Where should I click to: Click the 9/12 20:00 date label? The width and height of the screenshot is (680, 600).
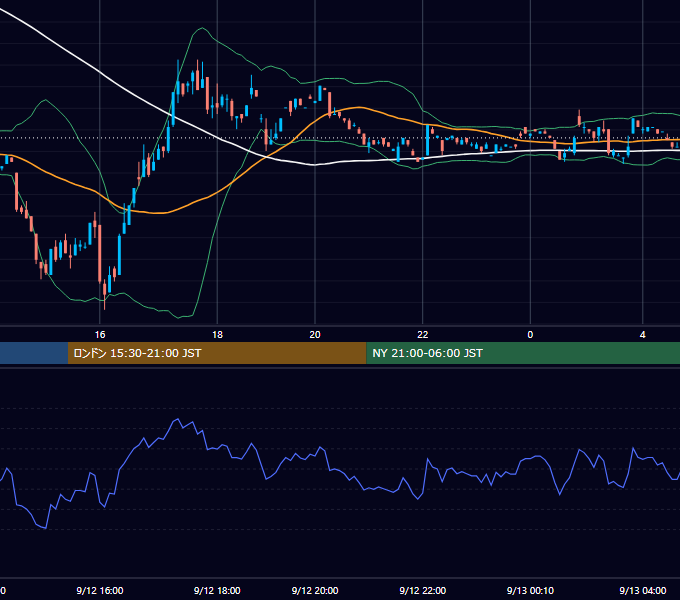coord(315,590)
